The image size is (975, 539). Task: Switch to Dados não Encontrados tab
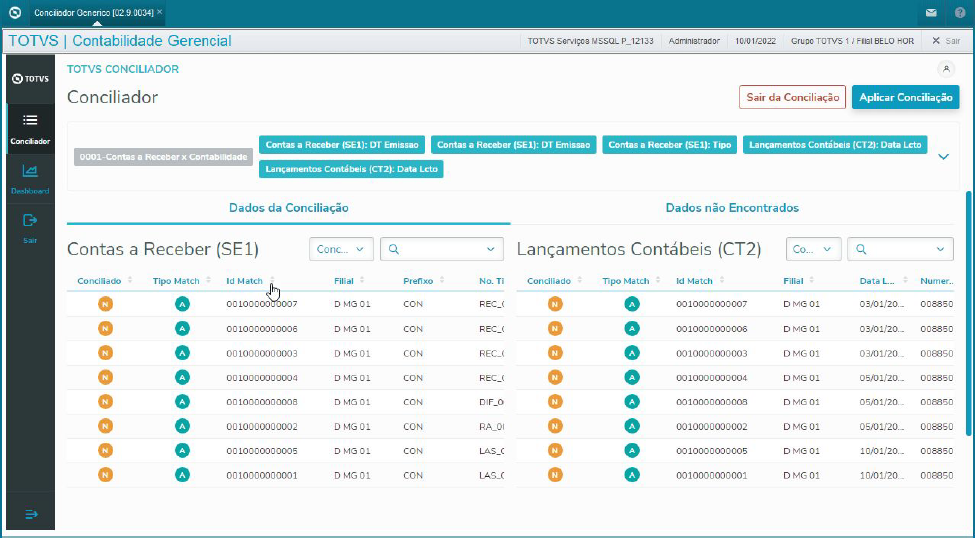(731, 208)
